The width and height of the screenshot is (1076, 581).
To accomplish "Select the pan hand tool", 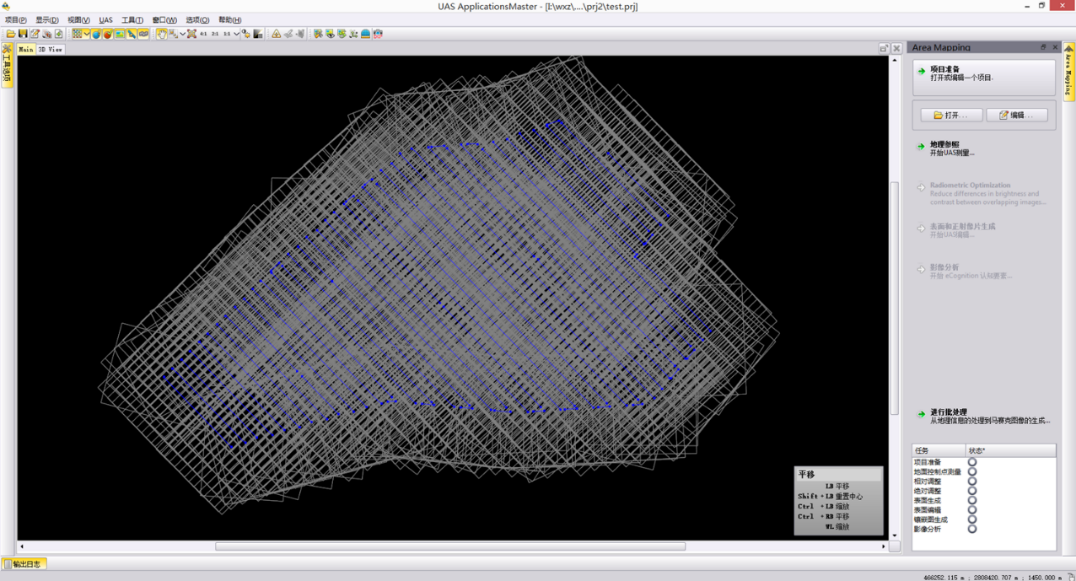I will 162,34.
